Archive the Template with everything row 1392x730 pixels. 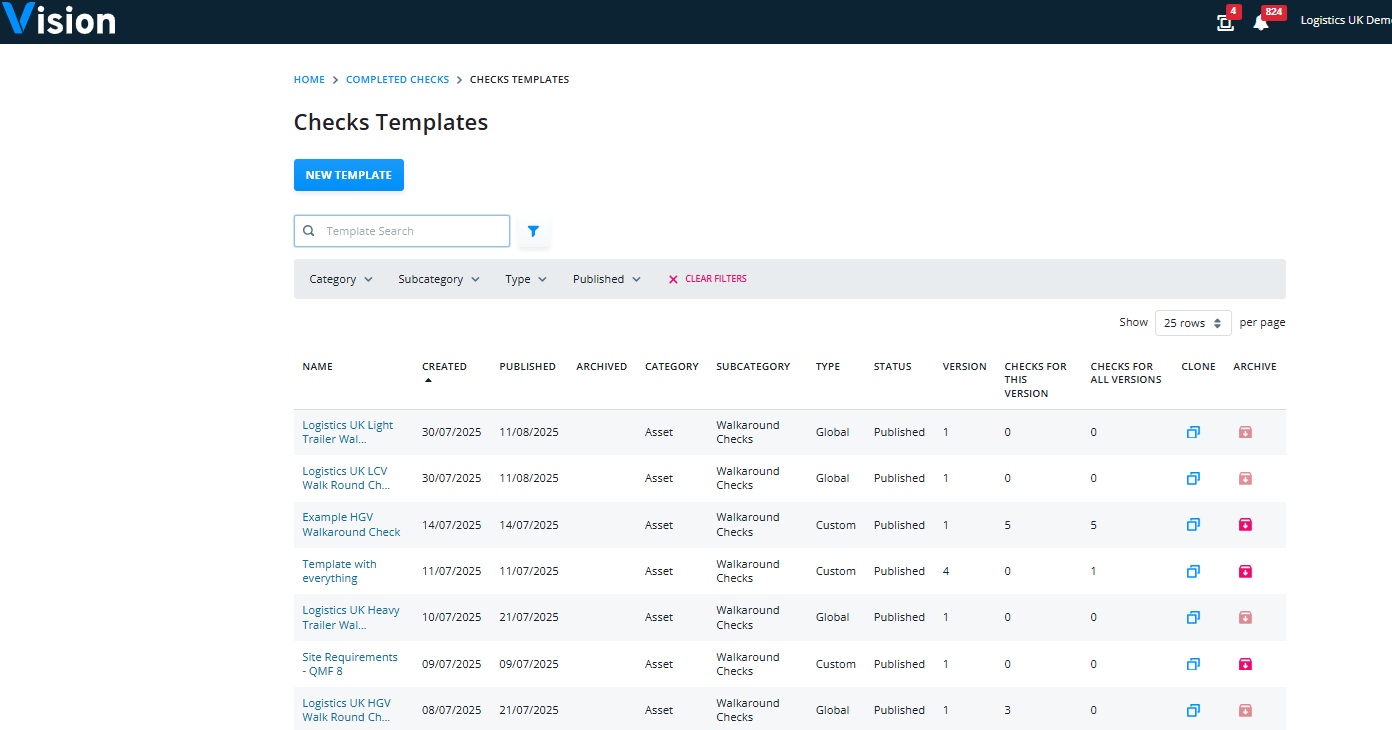pyautogui.click(x=1245, y=571)
